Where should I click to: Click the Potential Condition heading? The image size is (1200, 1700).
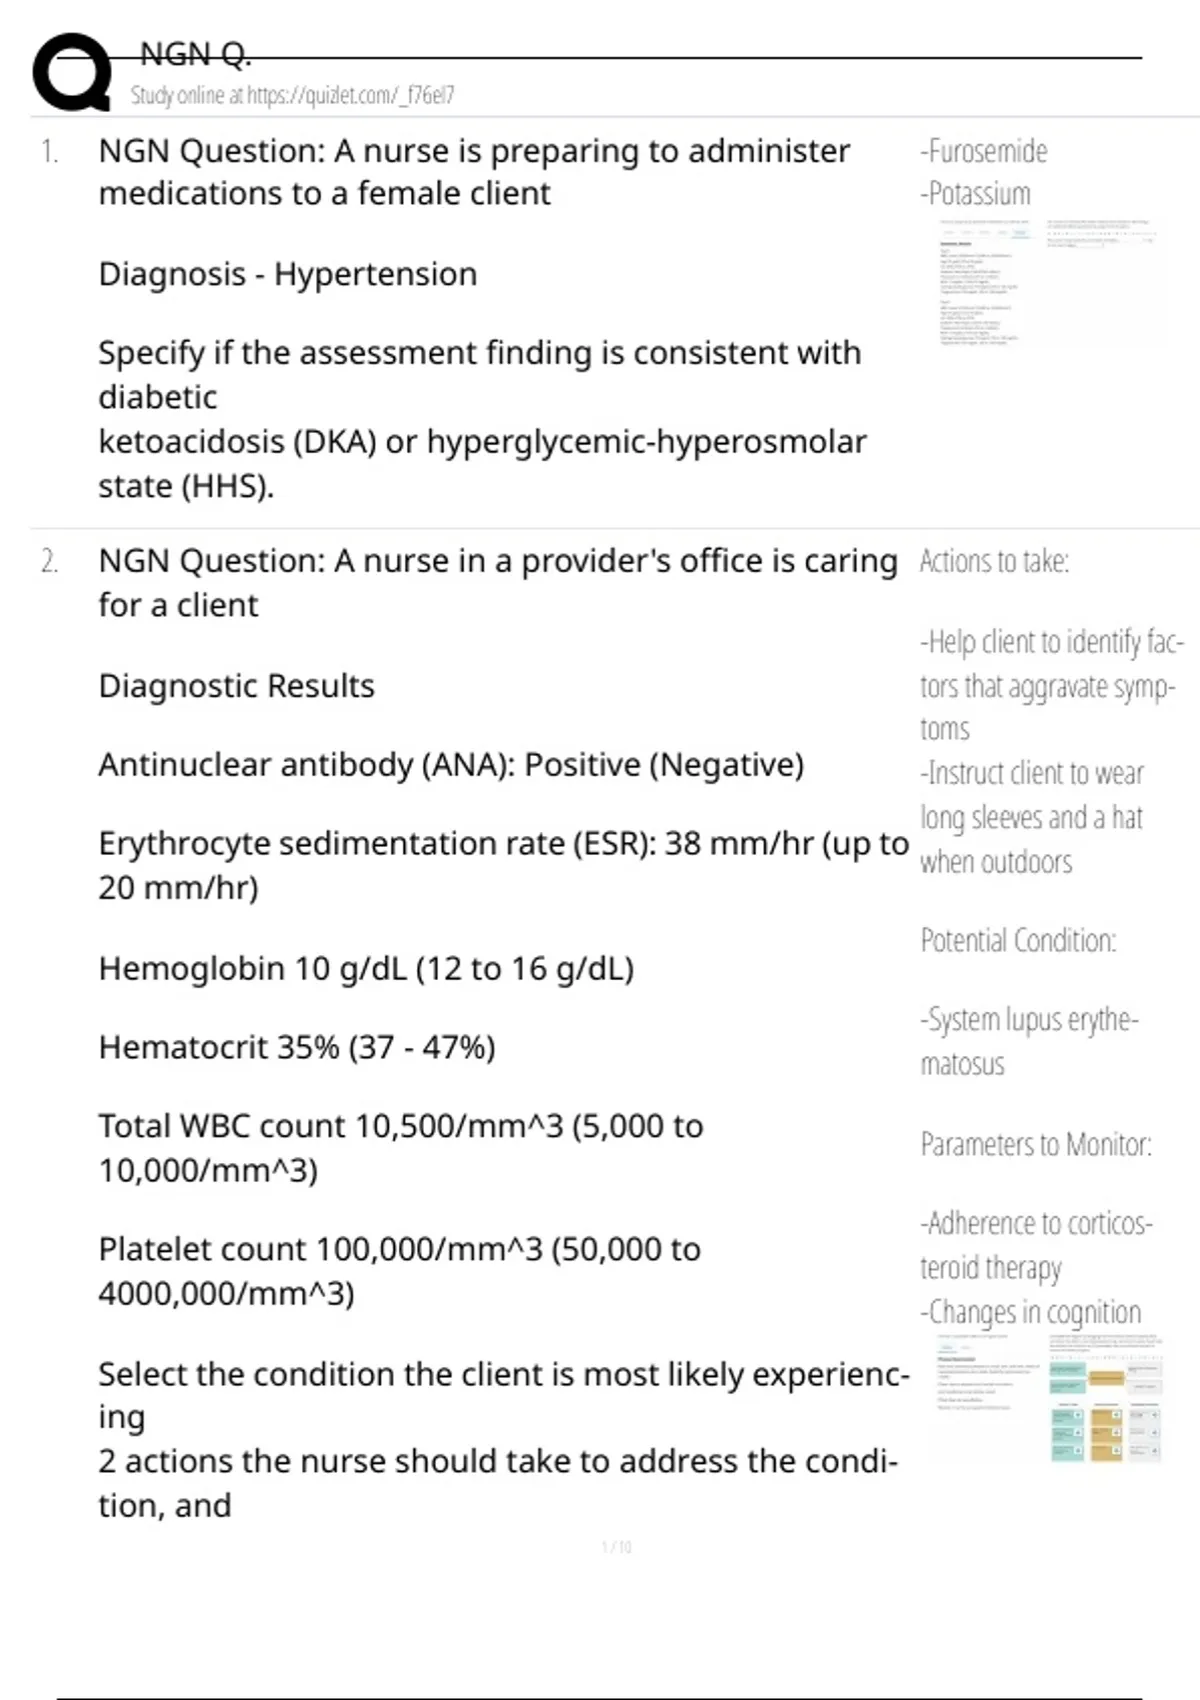pyautogui.click(x=1018, y=941)
